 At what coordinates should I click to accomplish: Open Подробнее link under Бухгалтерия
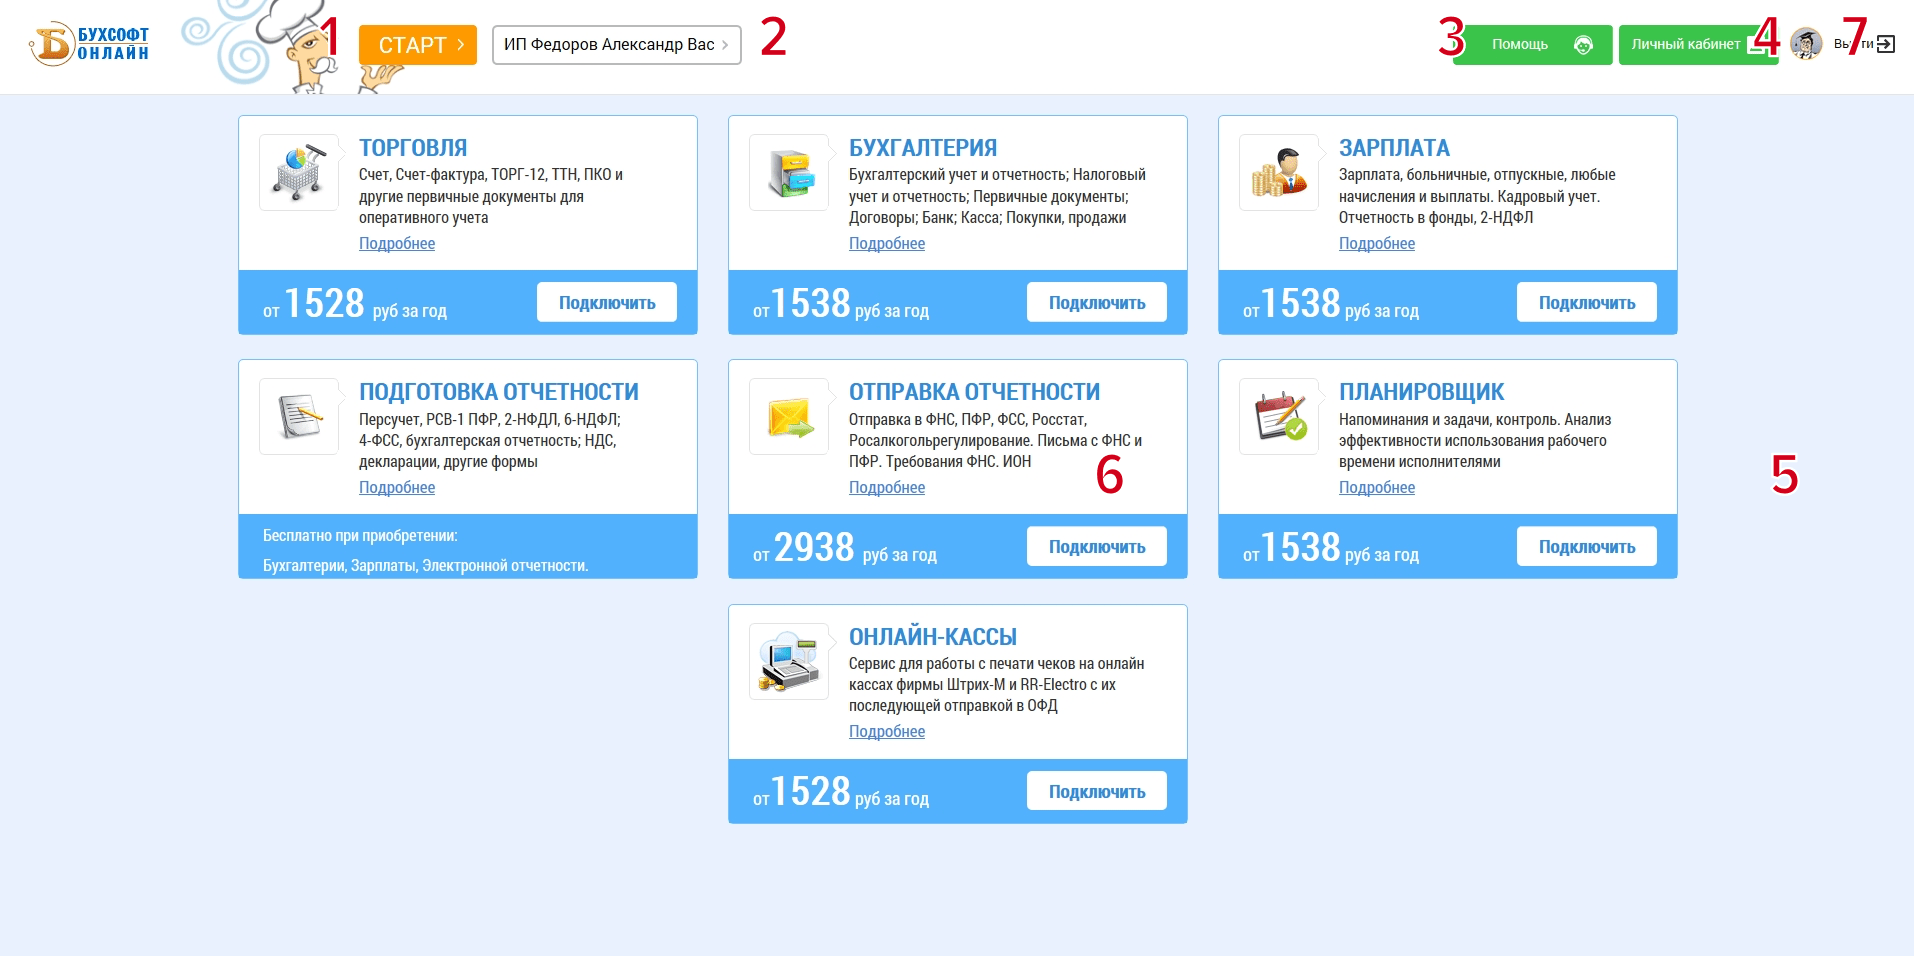(x=887, y=243)
